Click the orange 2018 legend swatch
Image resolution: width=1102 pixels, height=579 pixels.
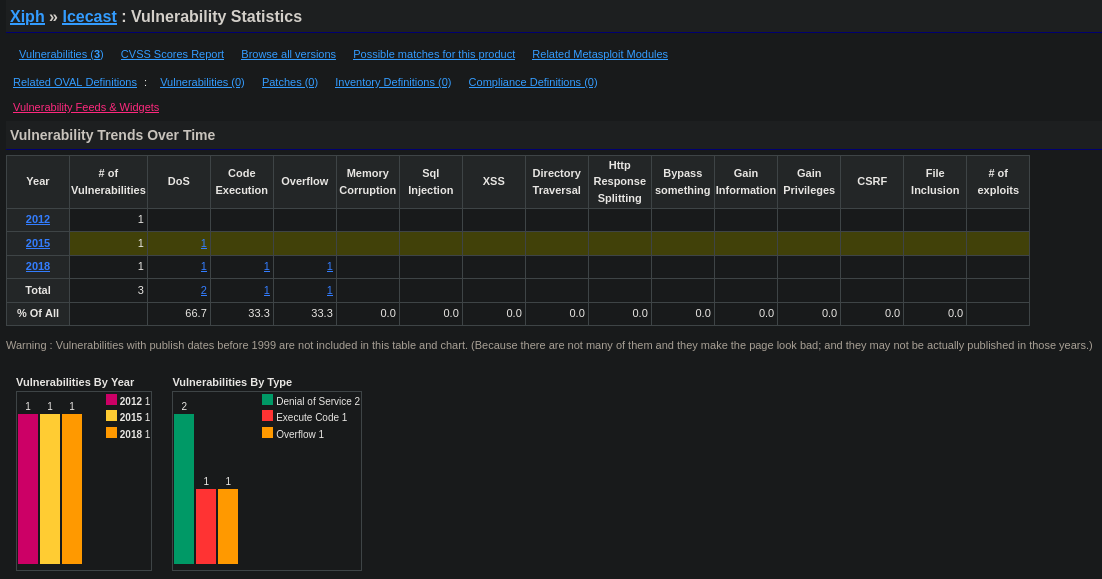pos(111,433)
